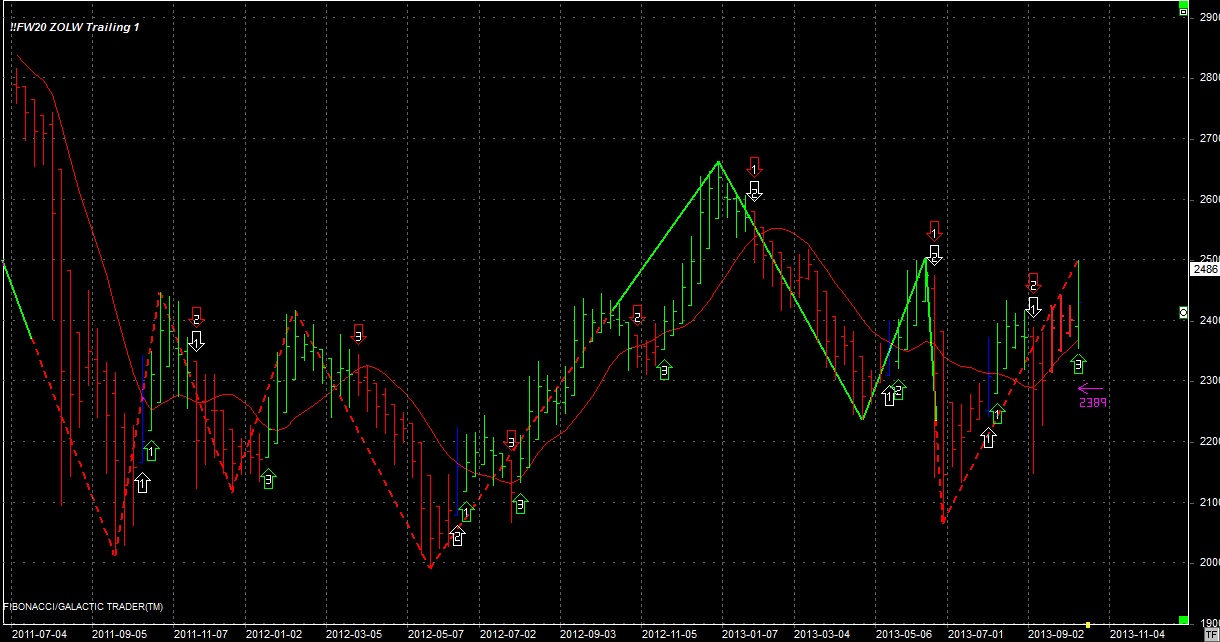Select the 2600 price axis label
Screen dimensions: 1220x642
1208,199
